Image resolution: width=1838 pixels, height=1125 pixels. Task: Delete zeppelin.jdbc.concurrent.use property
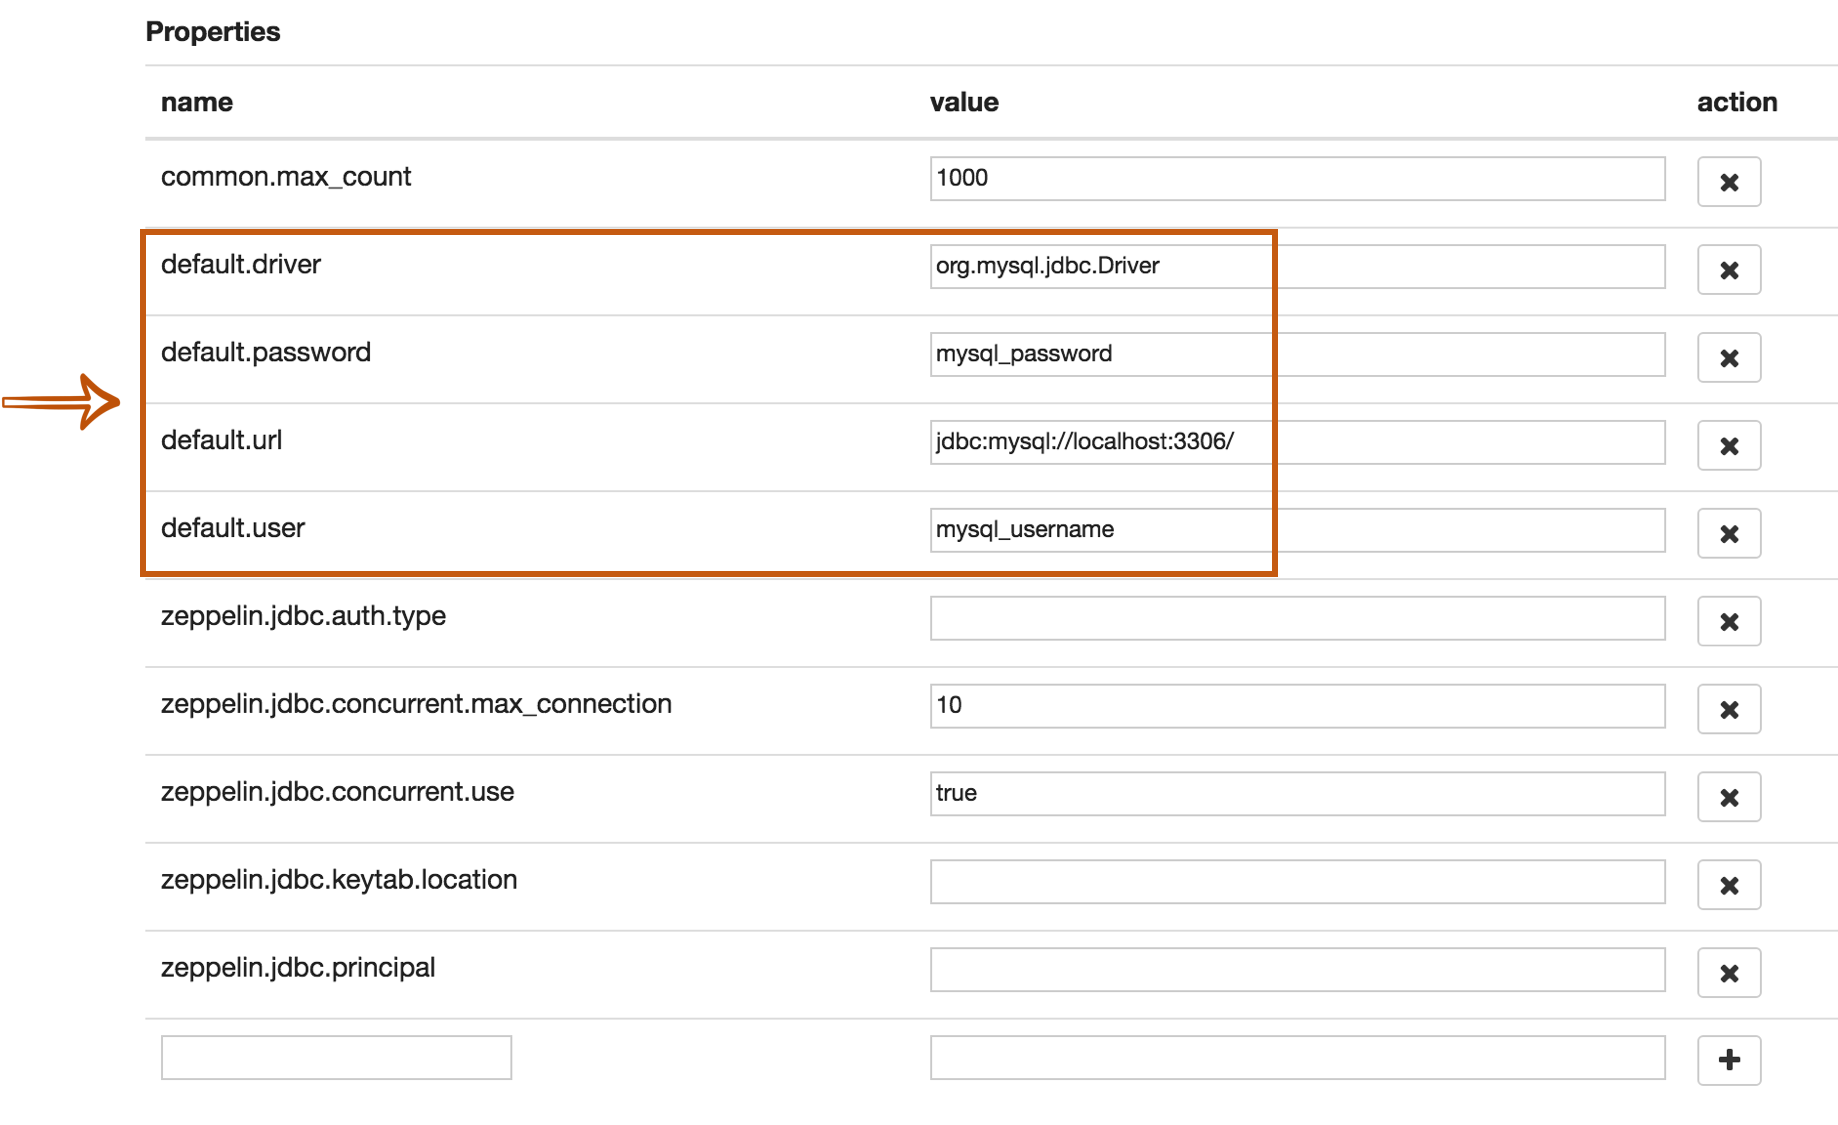[1728, 798]
